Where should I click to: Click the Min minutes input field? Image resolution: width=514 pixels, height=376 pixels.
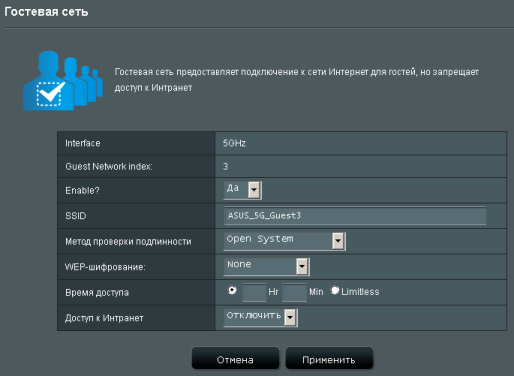point(294,292)
